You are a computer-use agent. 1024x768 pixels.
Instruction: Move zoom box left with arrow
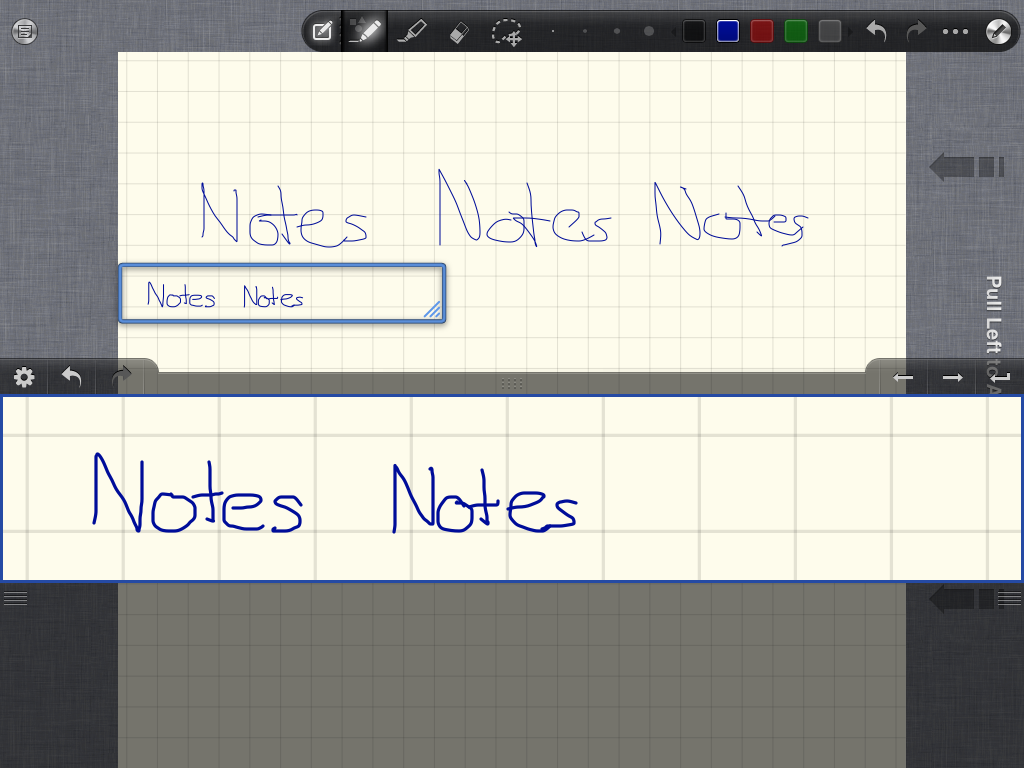pyautogui.click(x=903, y=377)
